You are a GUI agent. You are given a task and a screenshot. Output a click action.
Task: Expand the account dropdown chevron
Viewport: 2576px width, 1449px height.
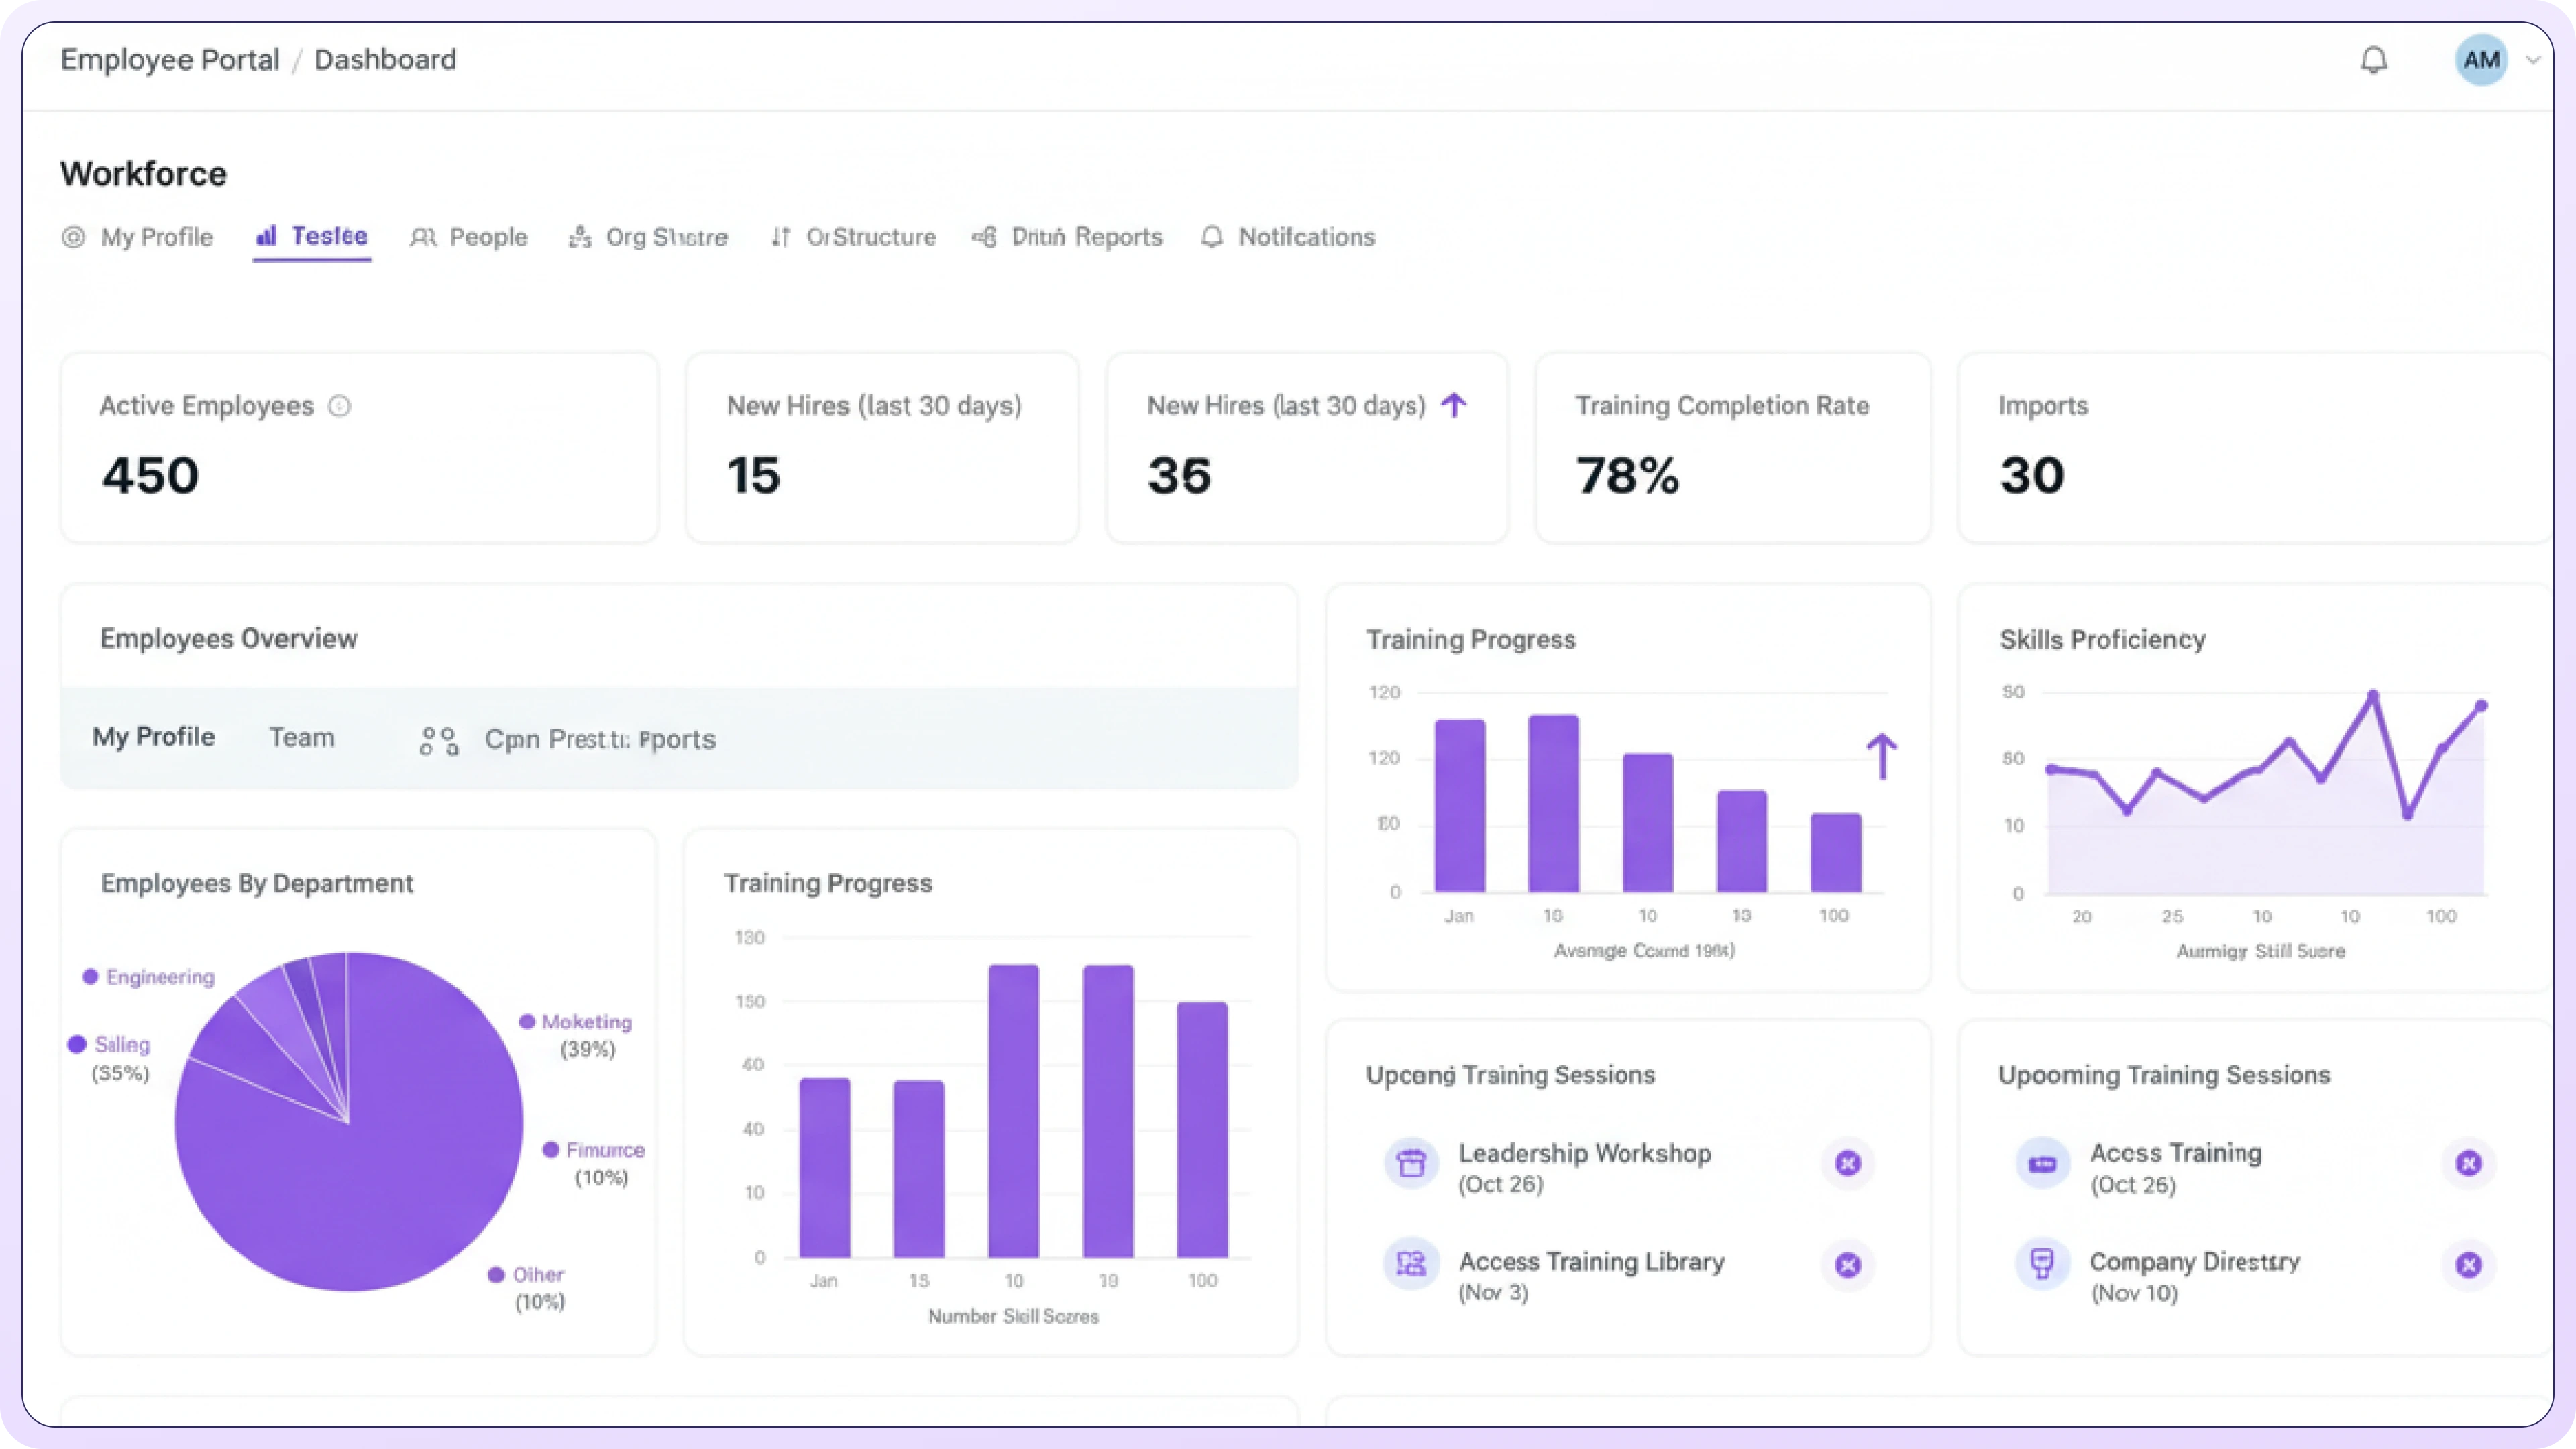tap(2533, 60)
